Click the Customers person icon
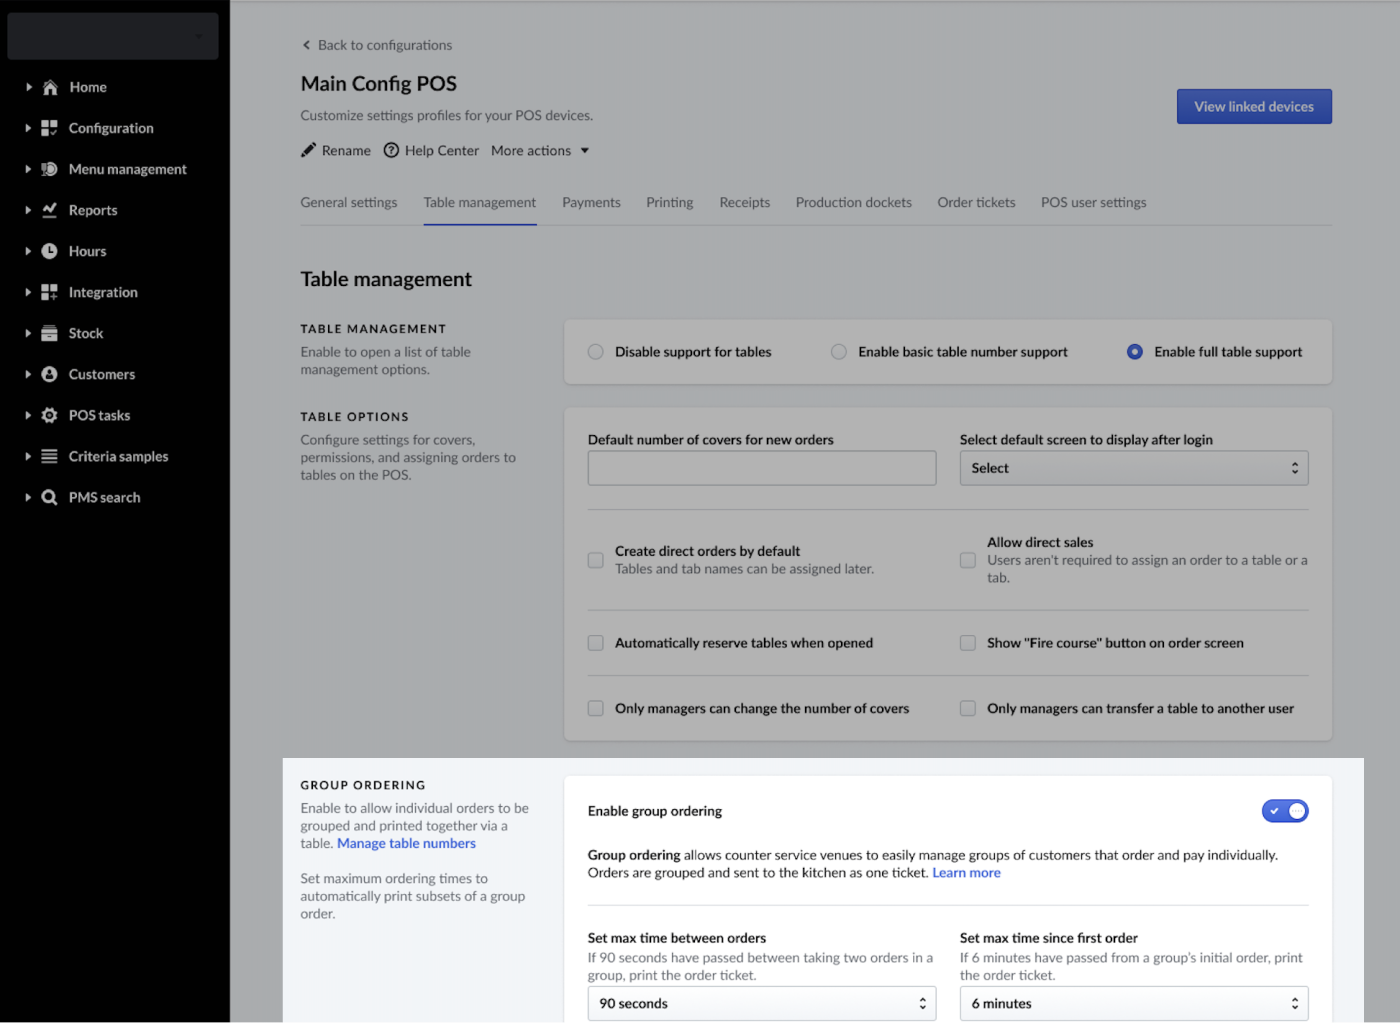Screen dimensions: 1400x1023 [x=49, y=374]
